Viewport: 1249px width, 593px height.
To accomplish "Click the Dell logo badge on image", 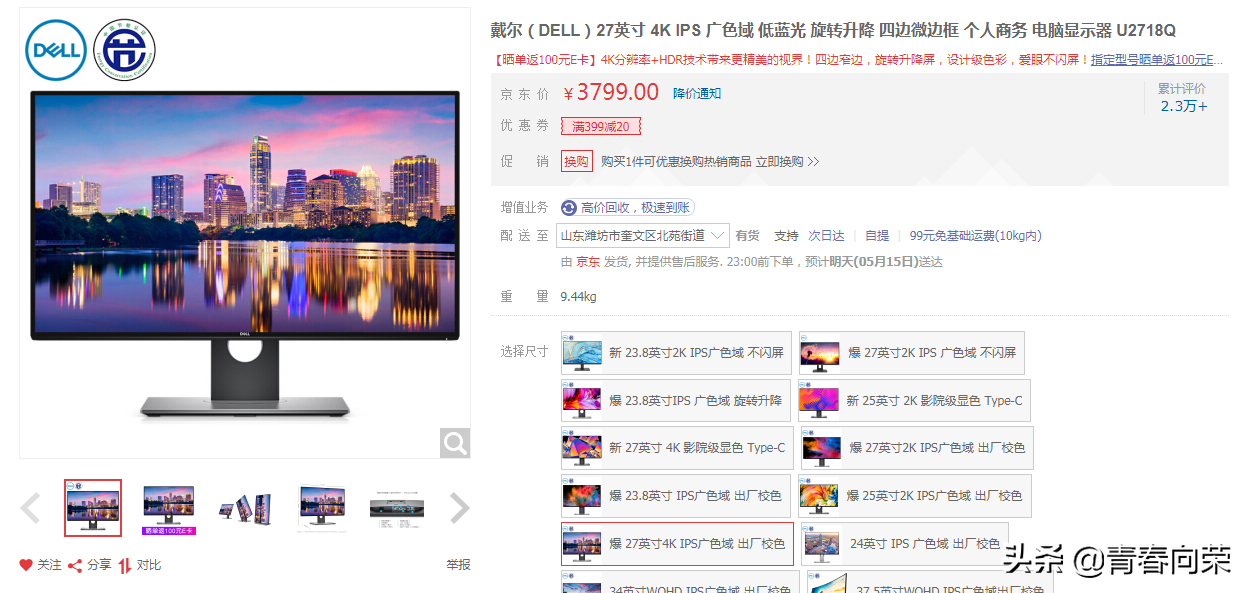I will click(56, 50).
